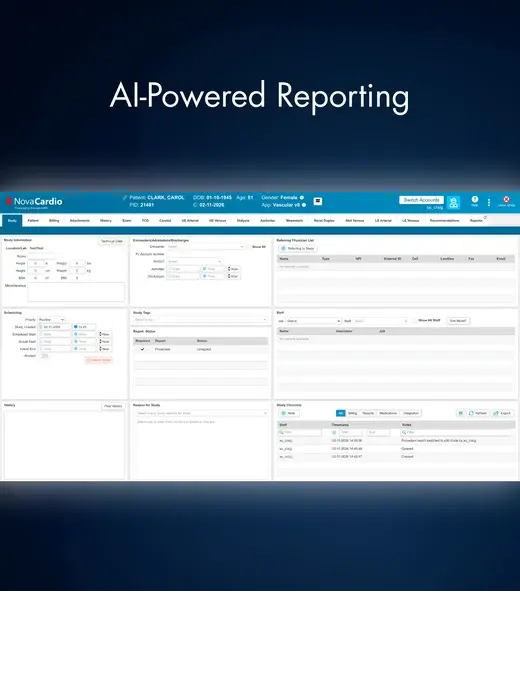Screen dimensions: 520x673
Task: Open the message icon beside Gender
Action: (317, 201)
